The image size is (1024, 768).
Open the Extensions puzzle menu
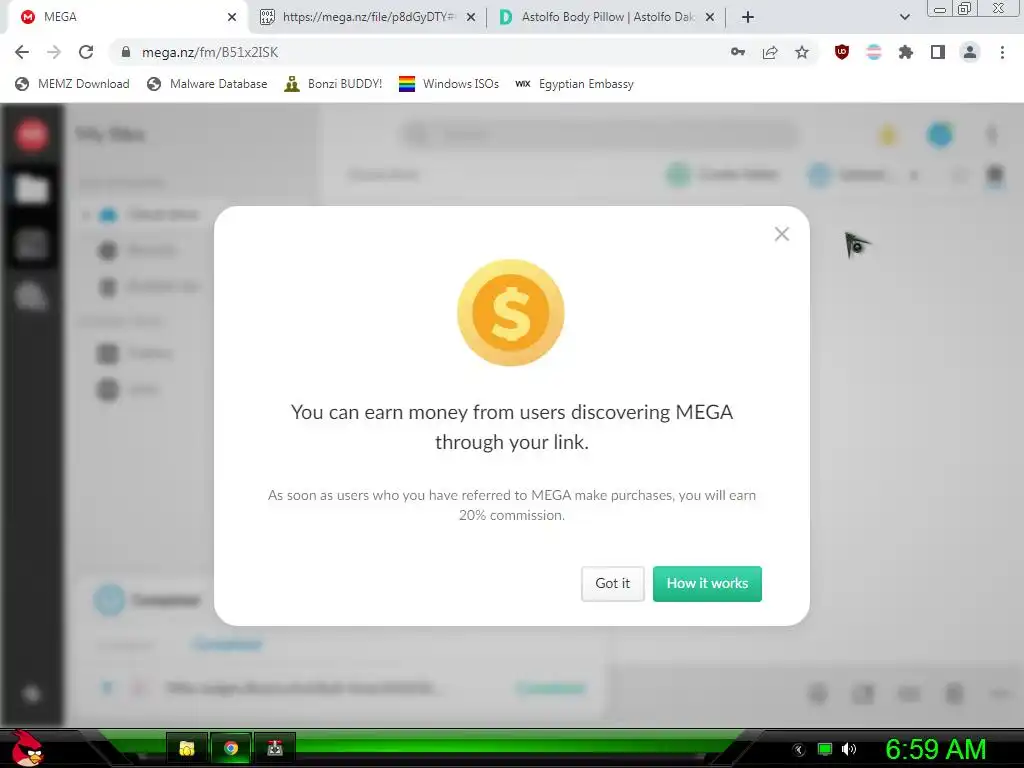pos(906,52)
